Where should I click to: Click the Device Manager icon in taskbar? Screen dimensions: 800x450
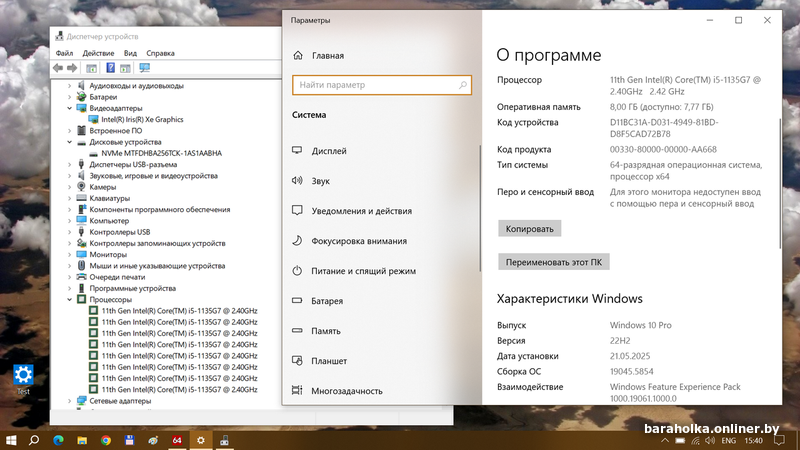pos(224,440)
